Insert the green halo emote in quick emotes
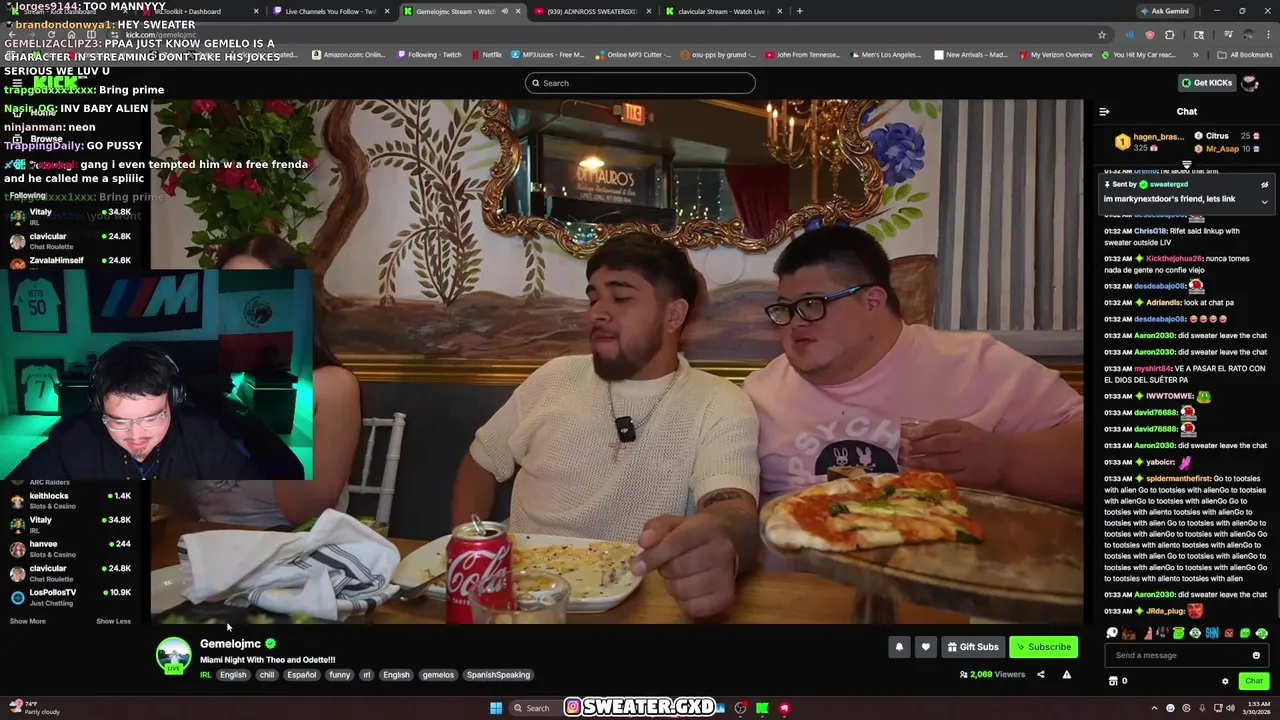Screen dimensions: 1280x720 point(1178,633)
